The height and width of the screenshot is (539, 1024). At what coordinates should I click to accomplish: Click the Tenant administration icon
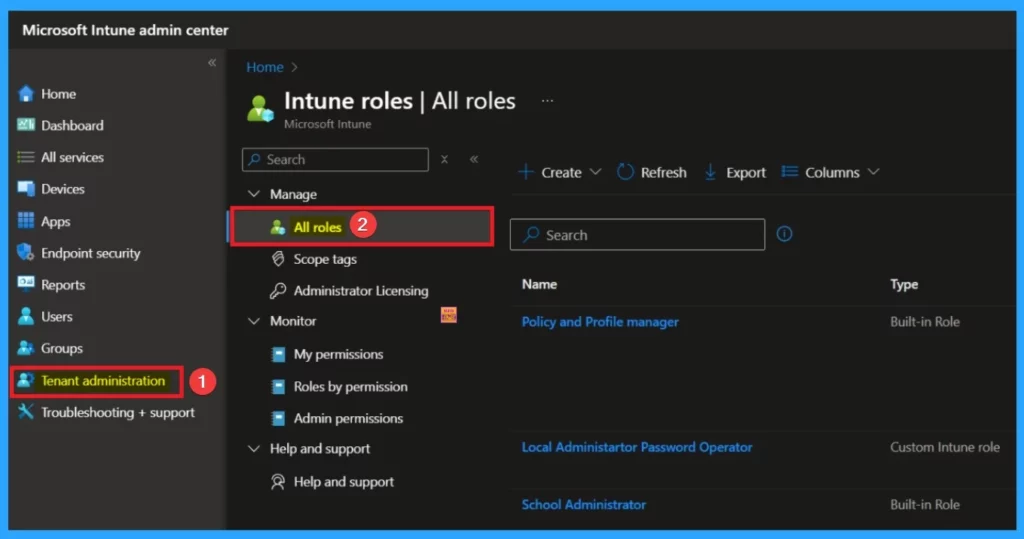coord(25,380)
